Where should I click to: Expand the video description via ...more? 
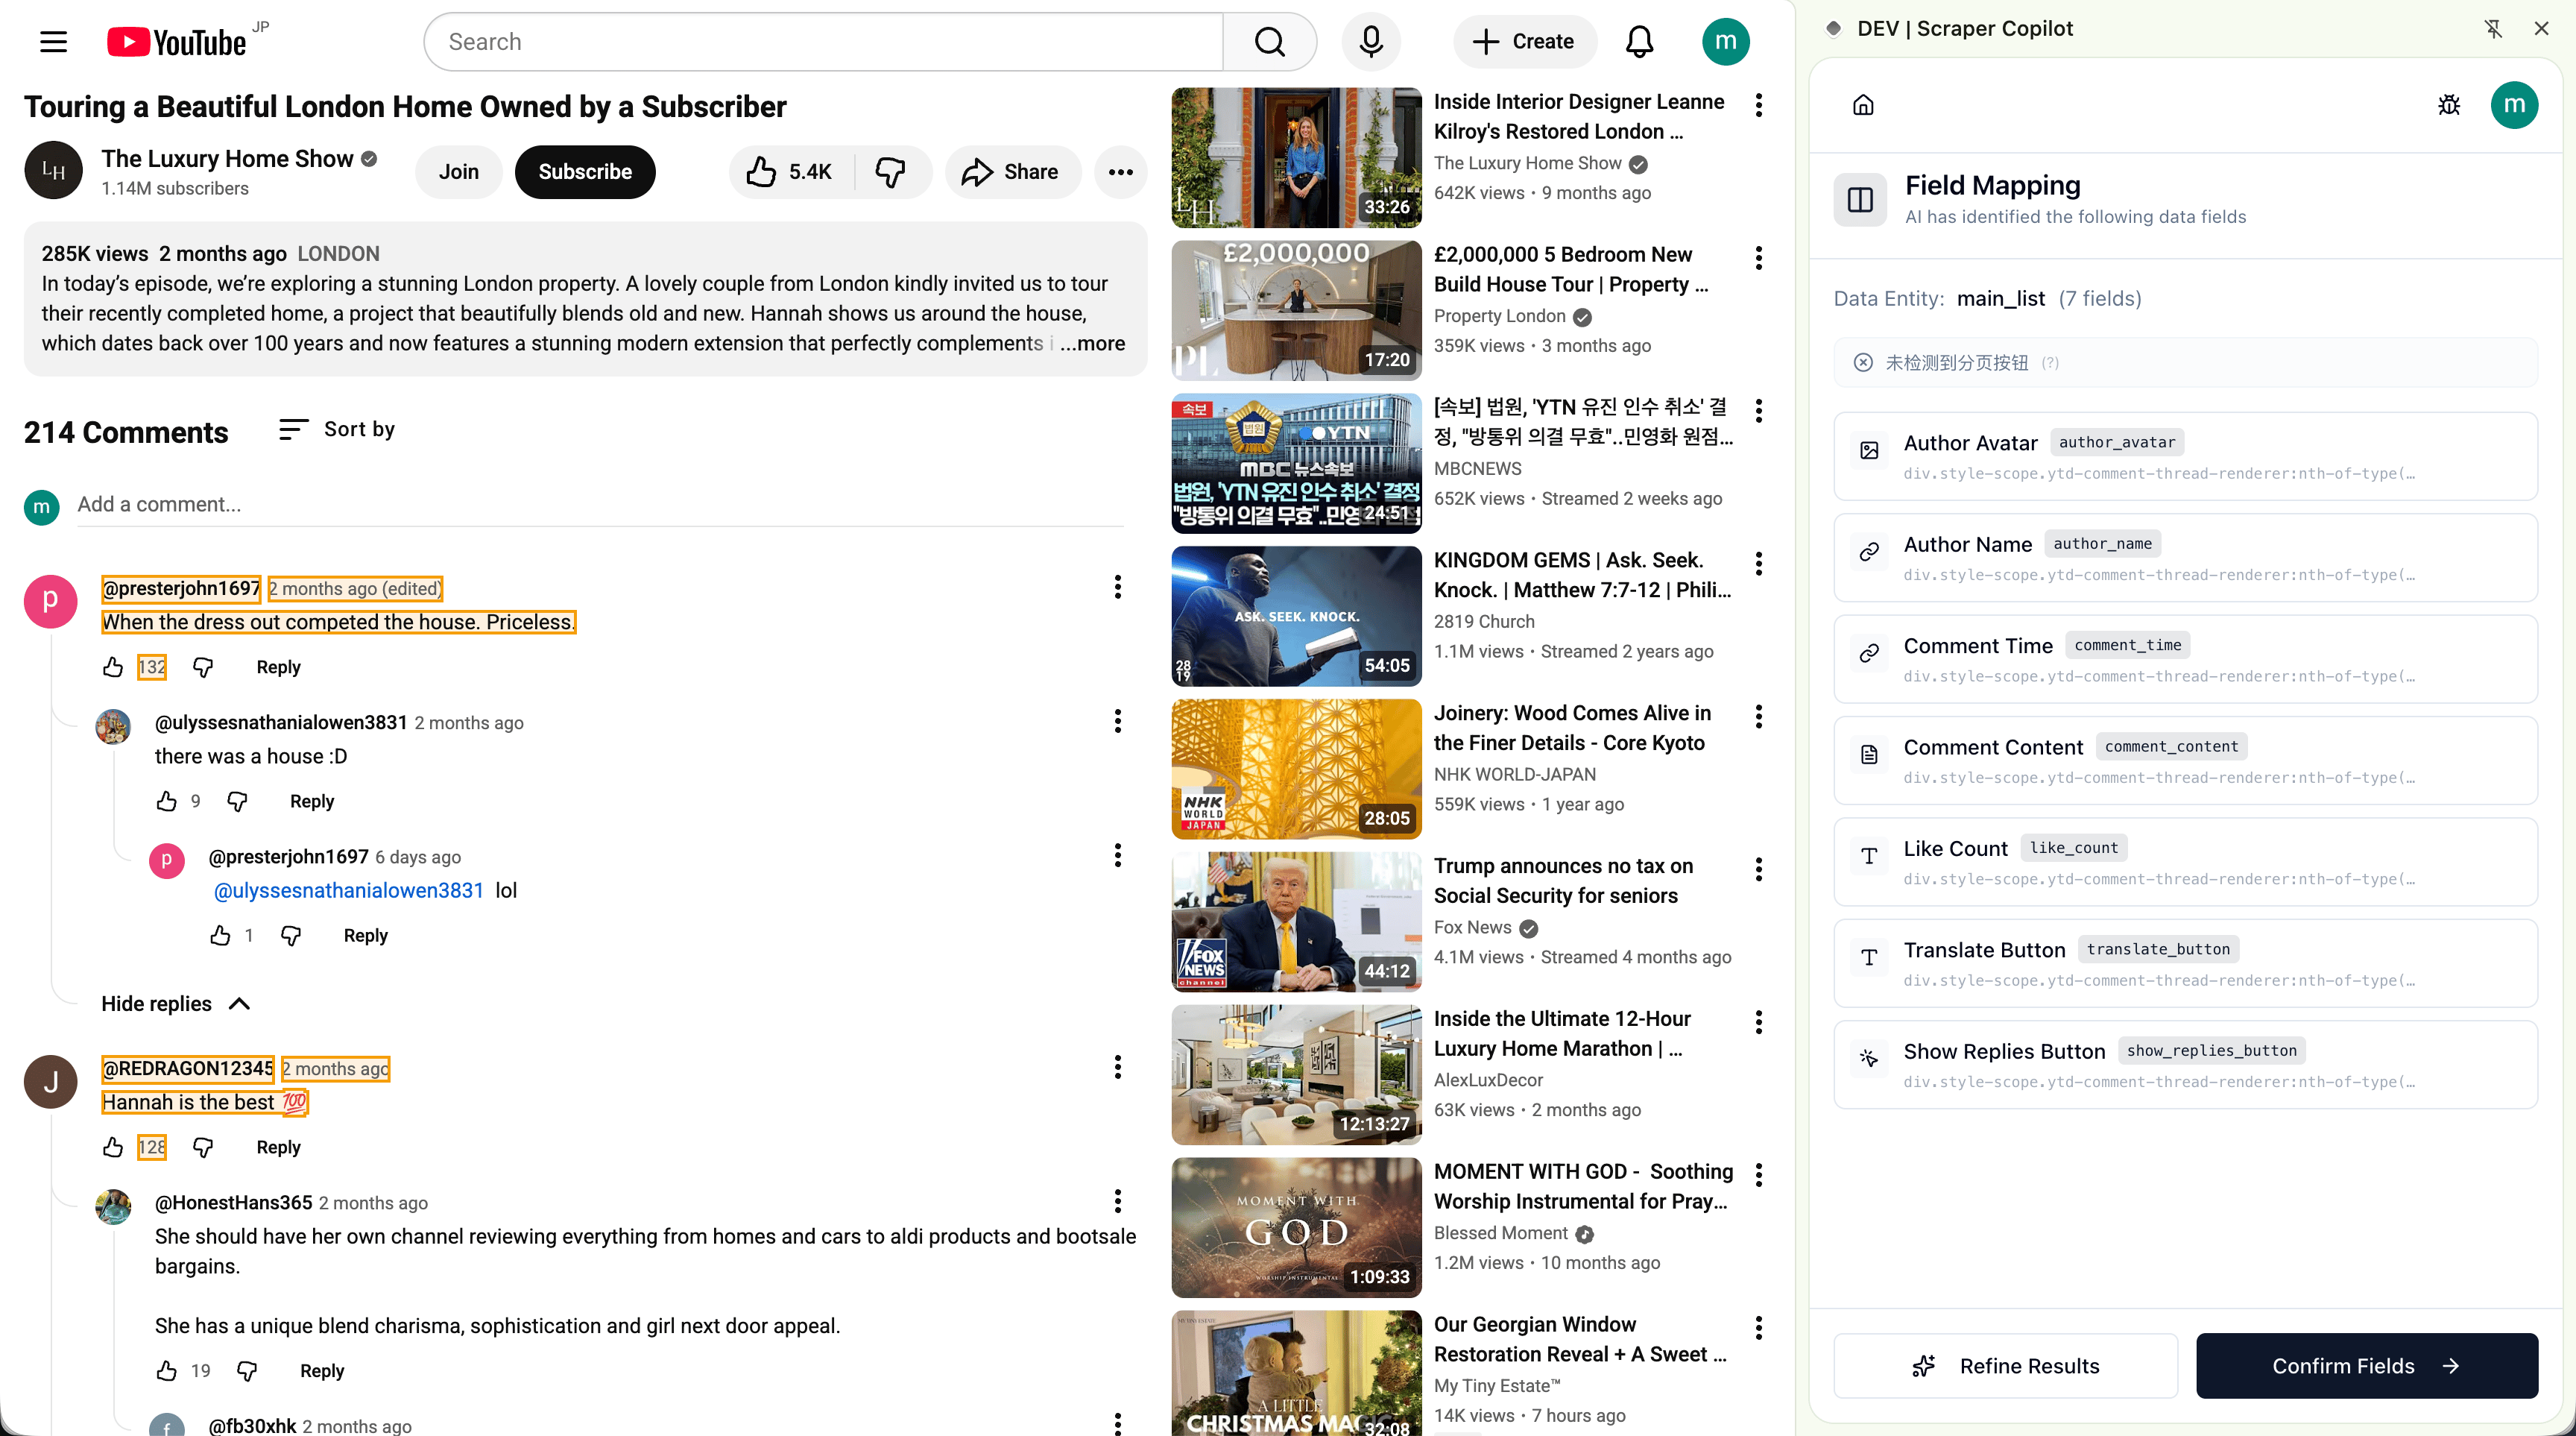pyautogui.click(x=1092, y=343)
